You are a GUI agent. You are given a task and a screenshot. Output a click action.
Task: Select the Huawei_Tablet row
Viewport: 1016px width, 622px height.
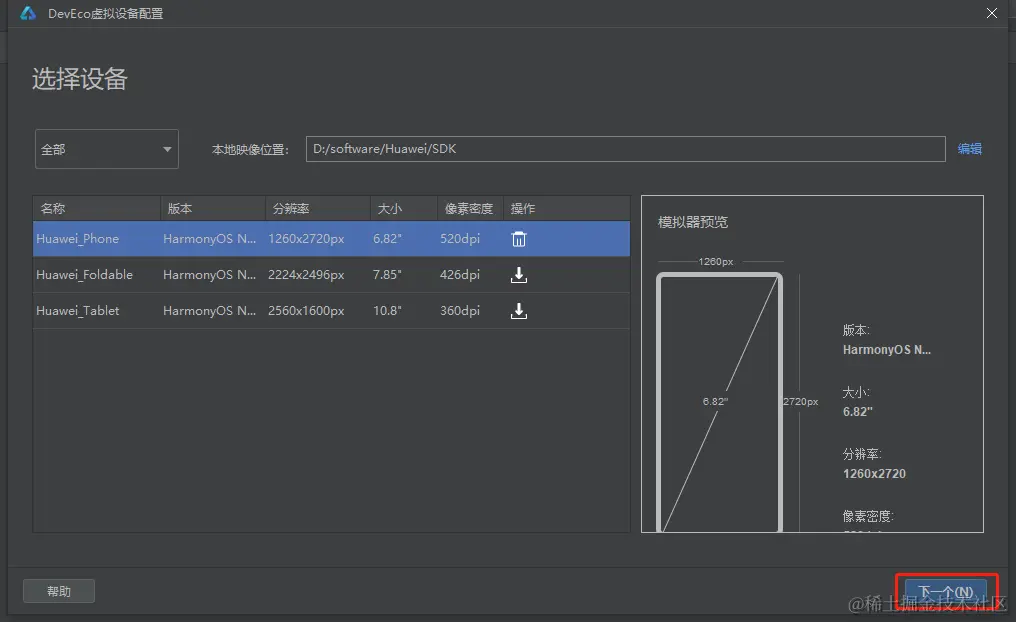pos(331,311)
